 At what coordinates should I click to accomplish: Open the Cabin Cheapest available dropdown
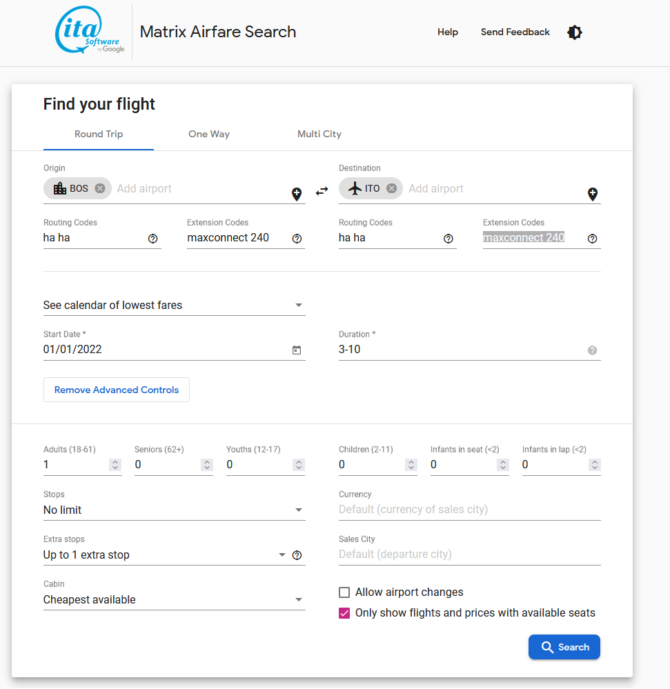click(x=174, y=599)
